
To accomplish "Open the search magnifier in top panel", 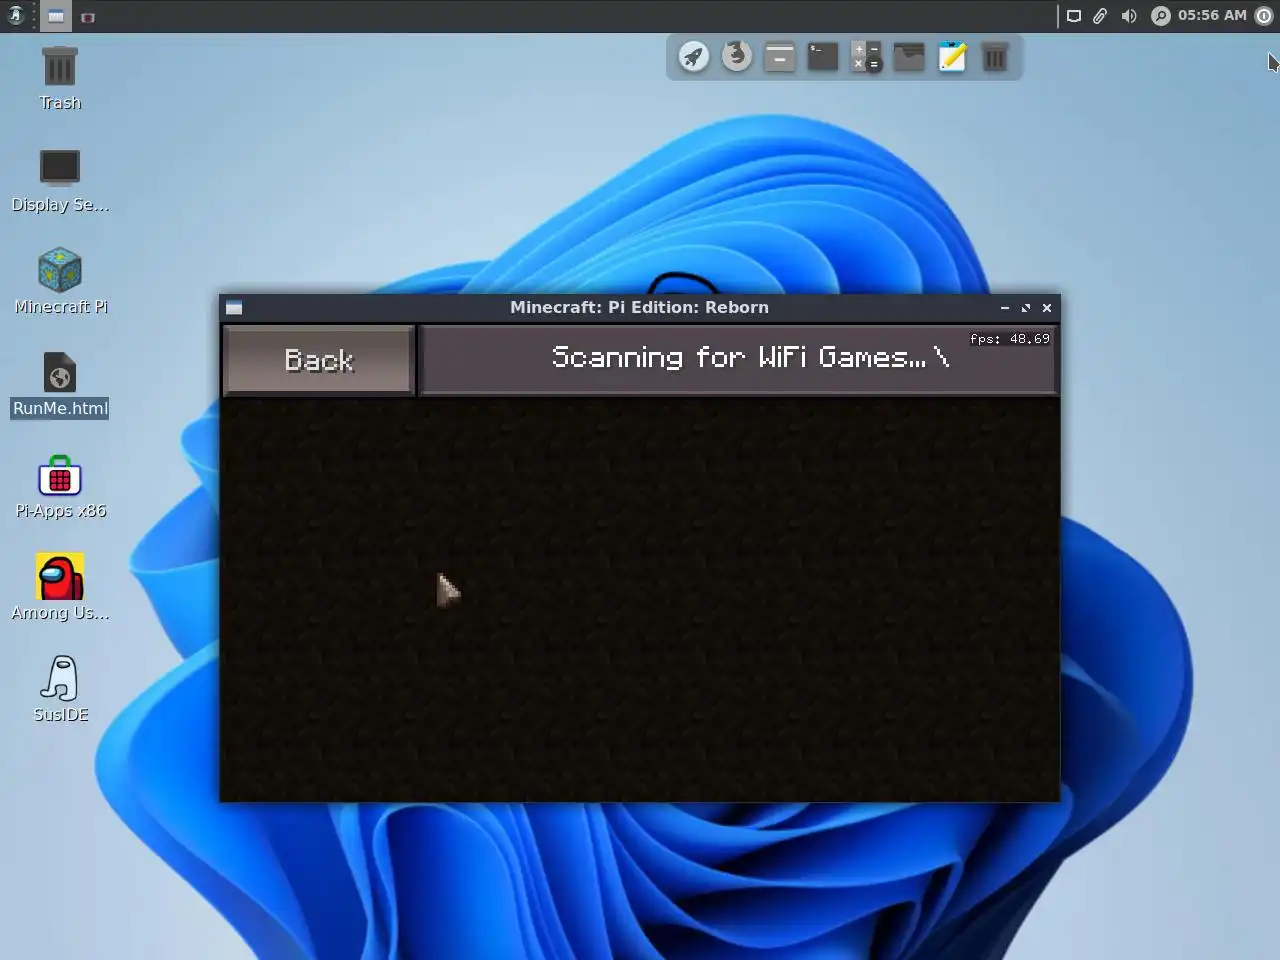I will [1160, 16].
